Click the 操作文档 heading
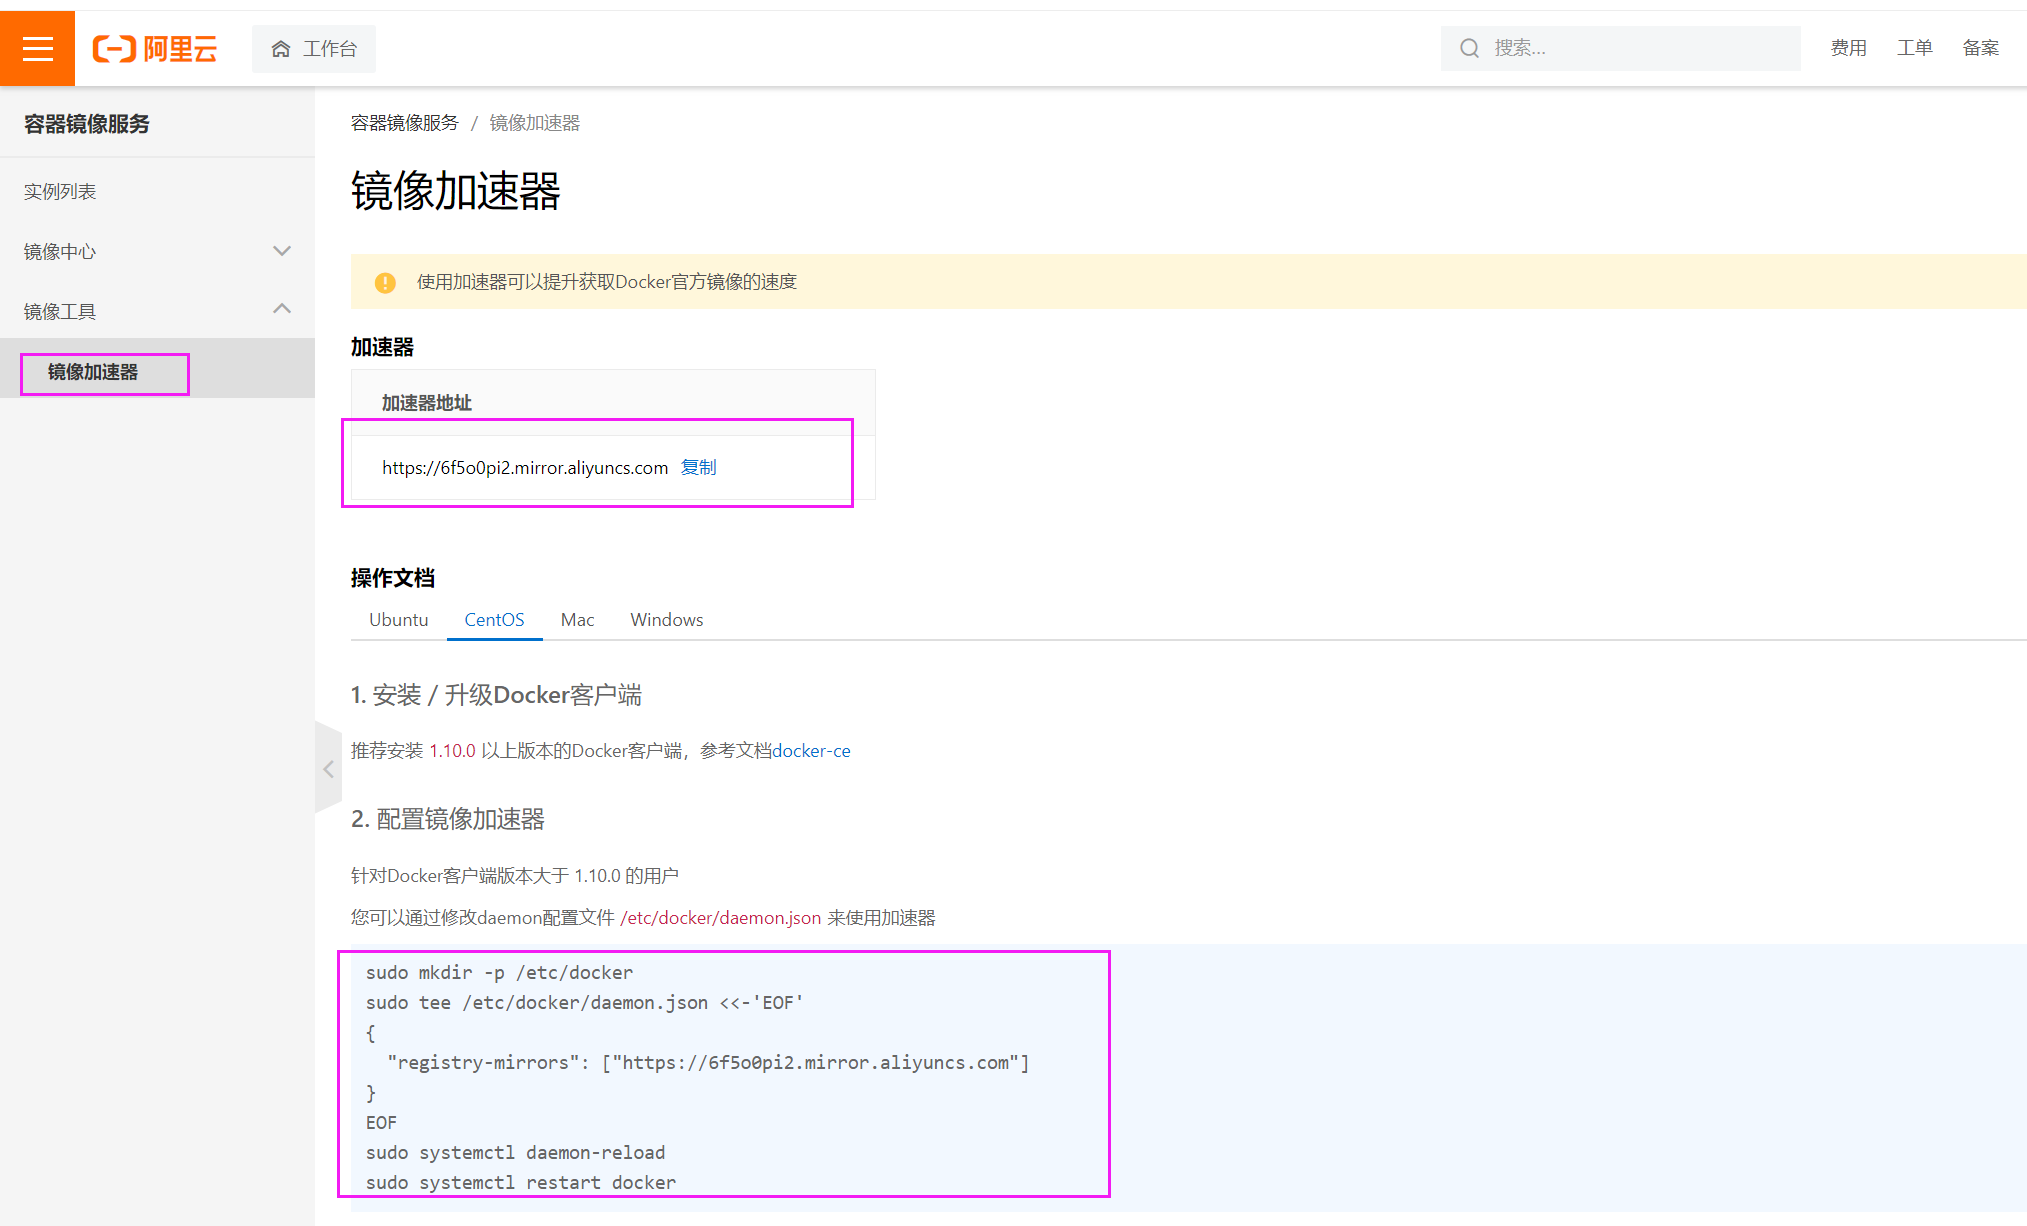 pyautogui.click(x=393, y=578)
